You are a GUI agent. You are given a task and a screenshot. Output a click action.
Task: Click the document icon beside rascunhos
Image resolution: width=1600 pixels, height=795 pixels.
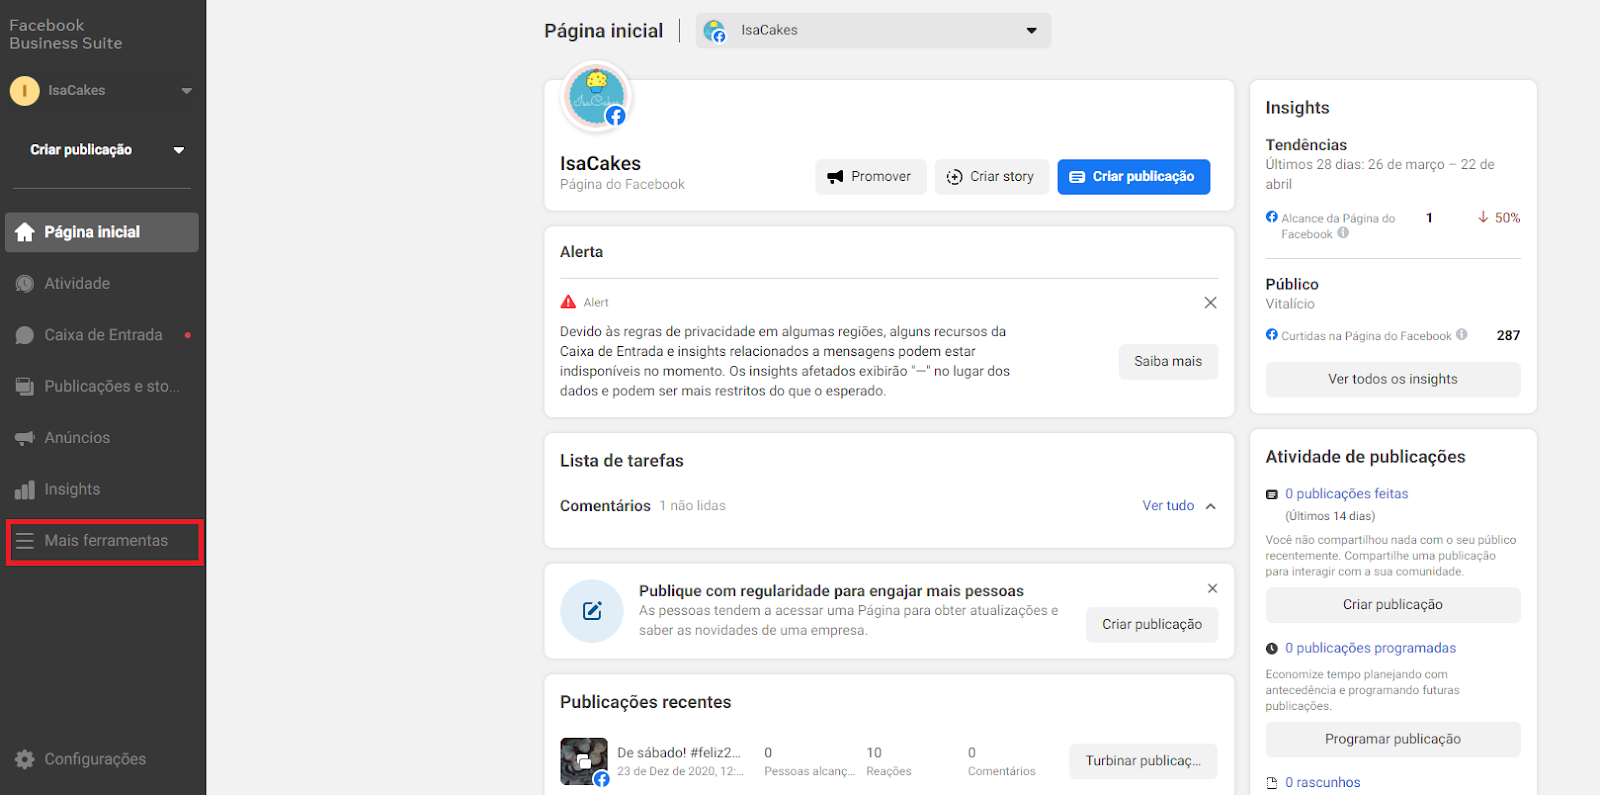coord(1272,783)
